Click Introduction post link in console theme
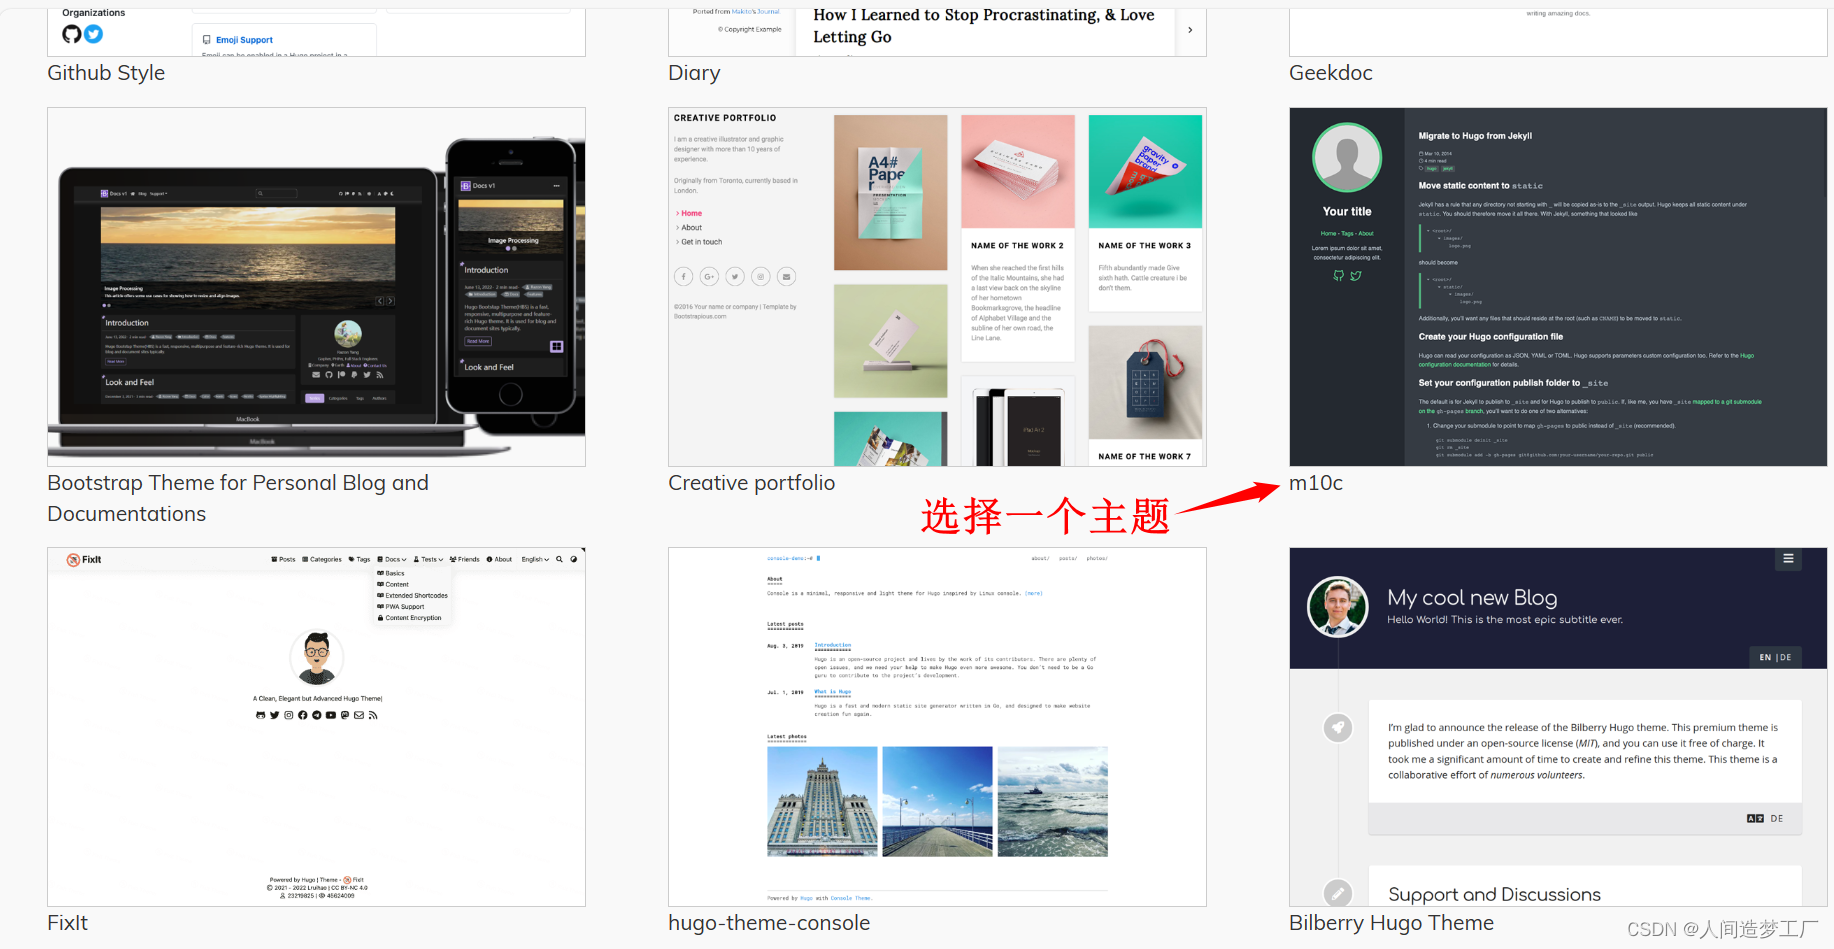Viewport: 1834px width, 949px height. pos(832,645)
